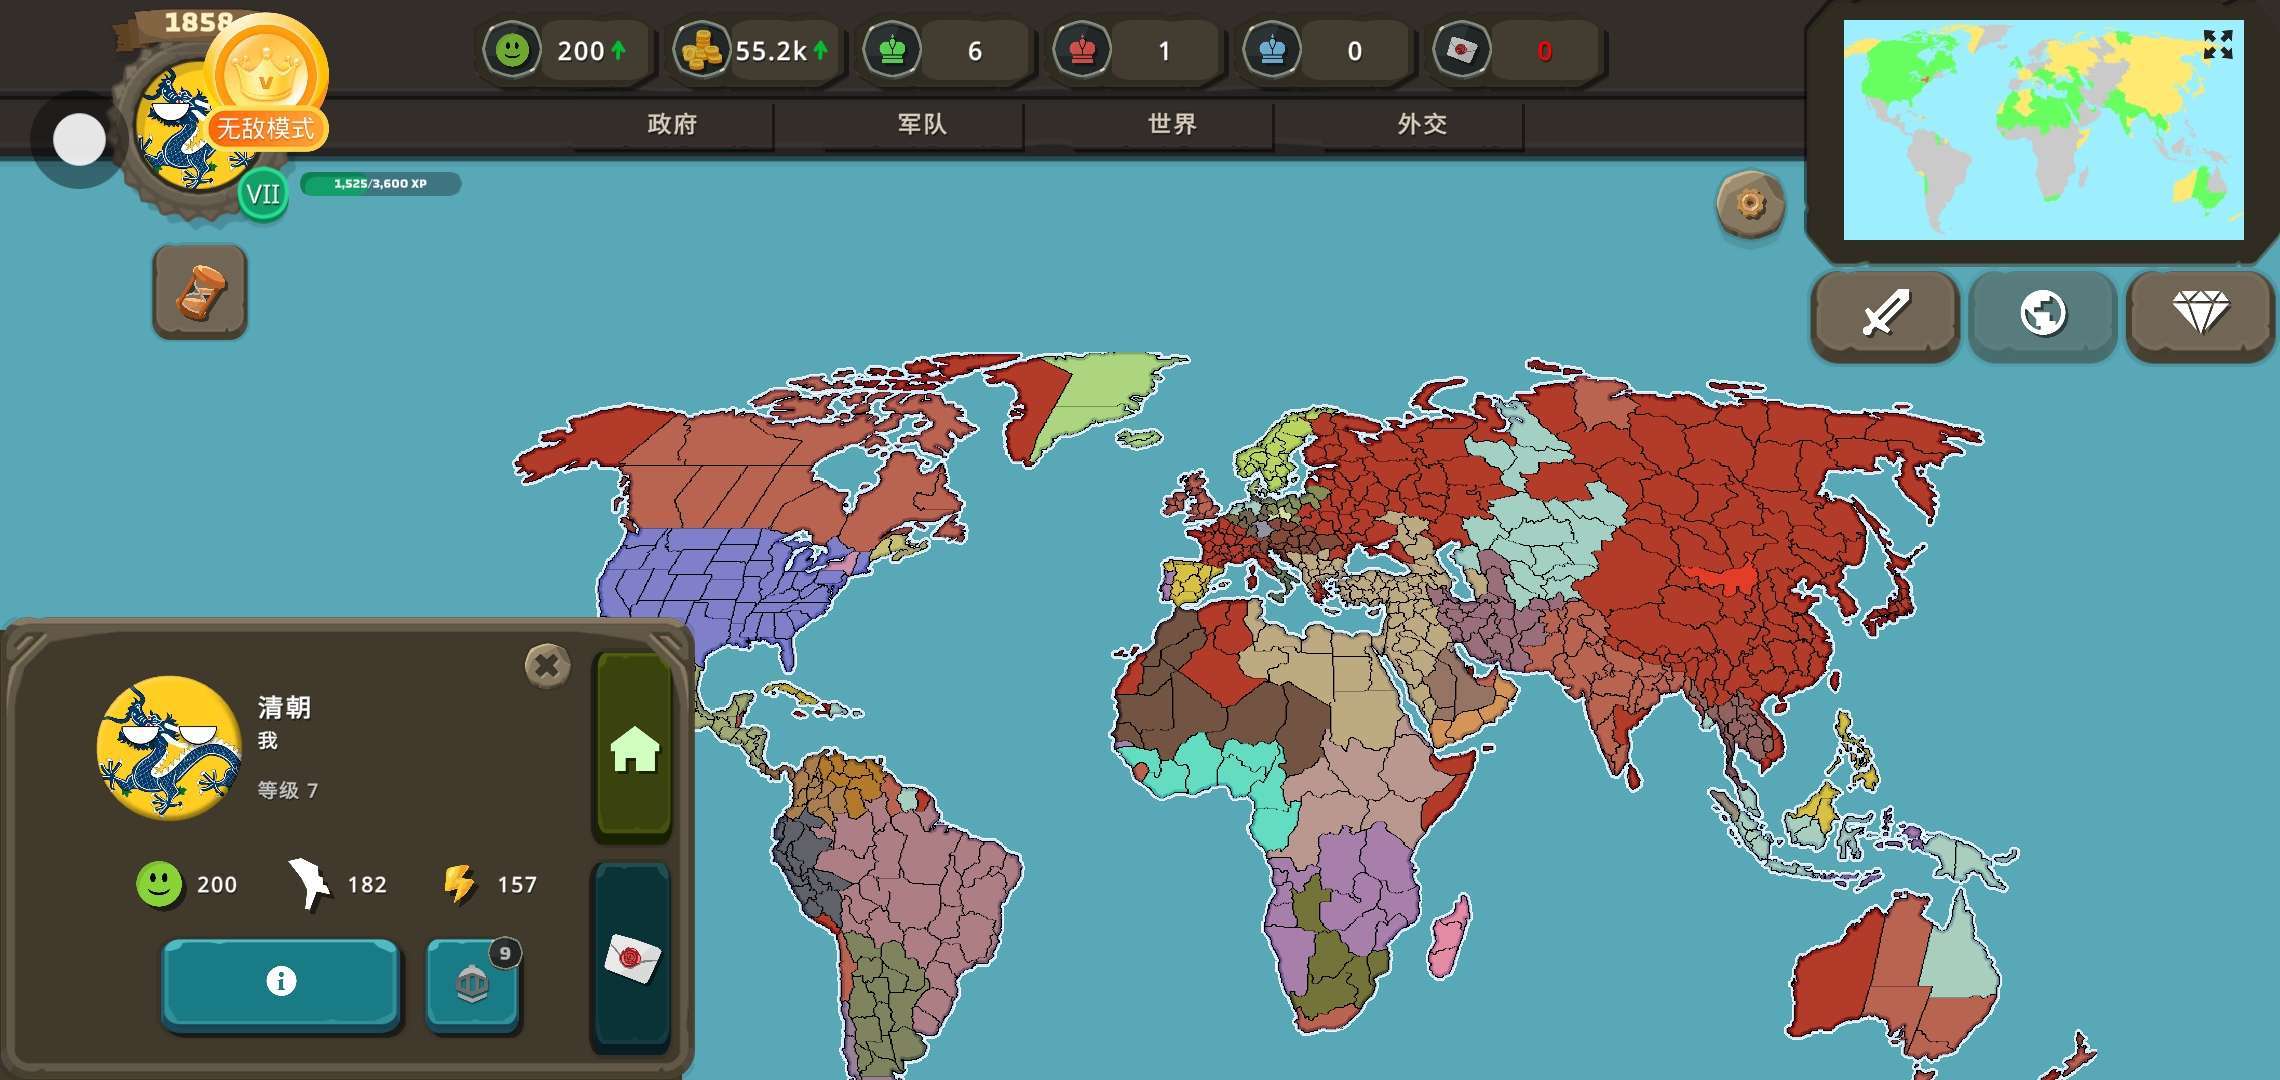This screenshot has height=1080, width=2280.
Task: Open the sealed letter diplomacy icon
Action: (x=632, y=958)
